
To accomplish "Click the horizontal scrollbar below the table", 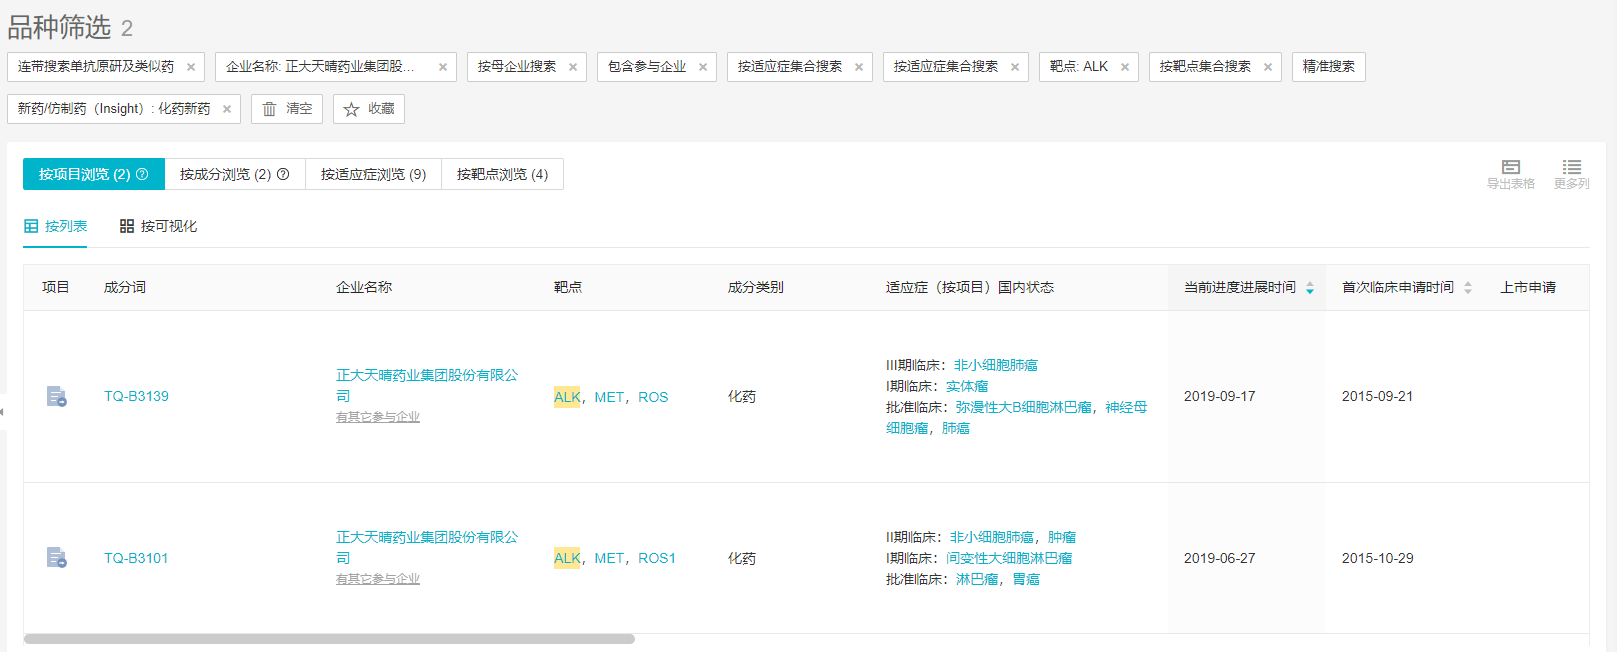I will 329,639.
